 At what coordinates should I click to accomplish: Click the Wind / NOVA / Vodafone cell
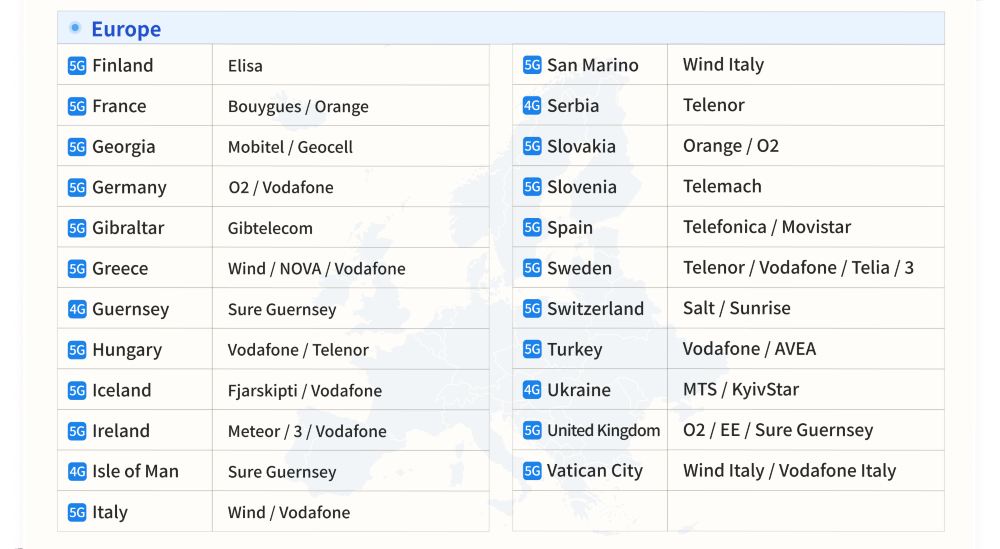[x=316, y=269]
